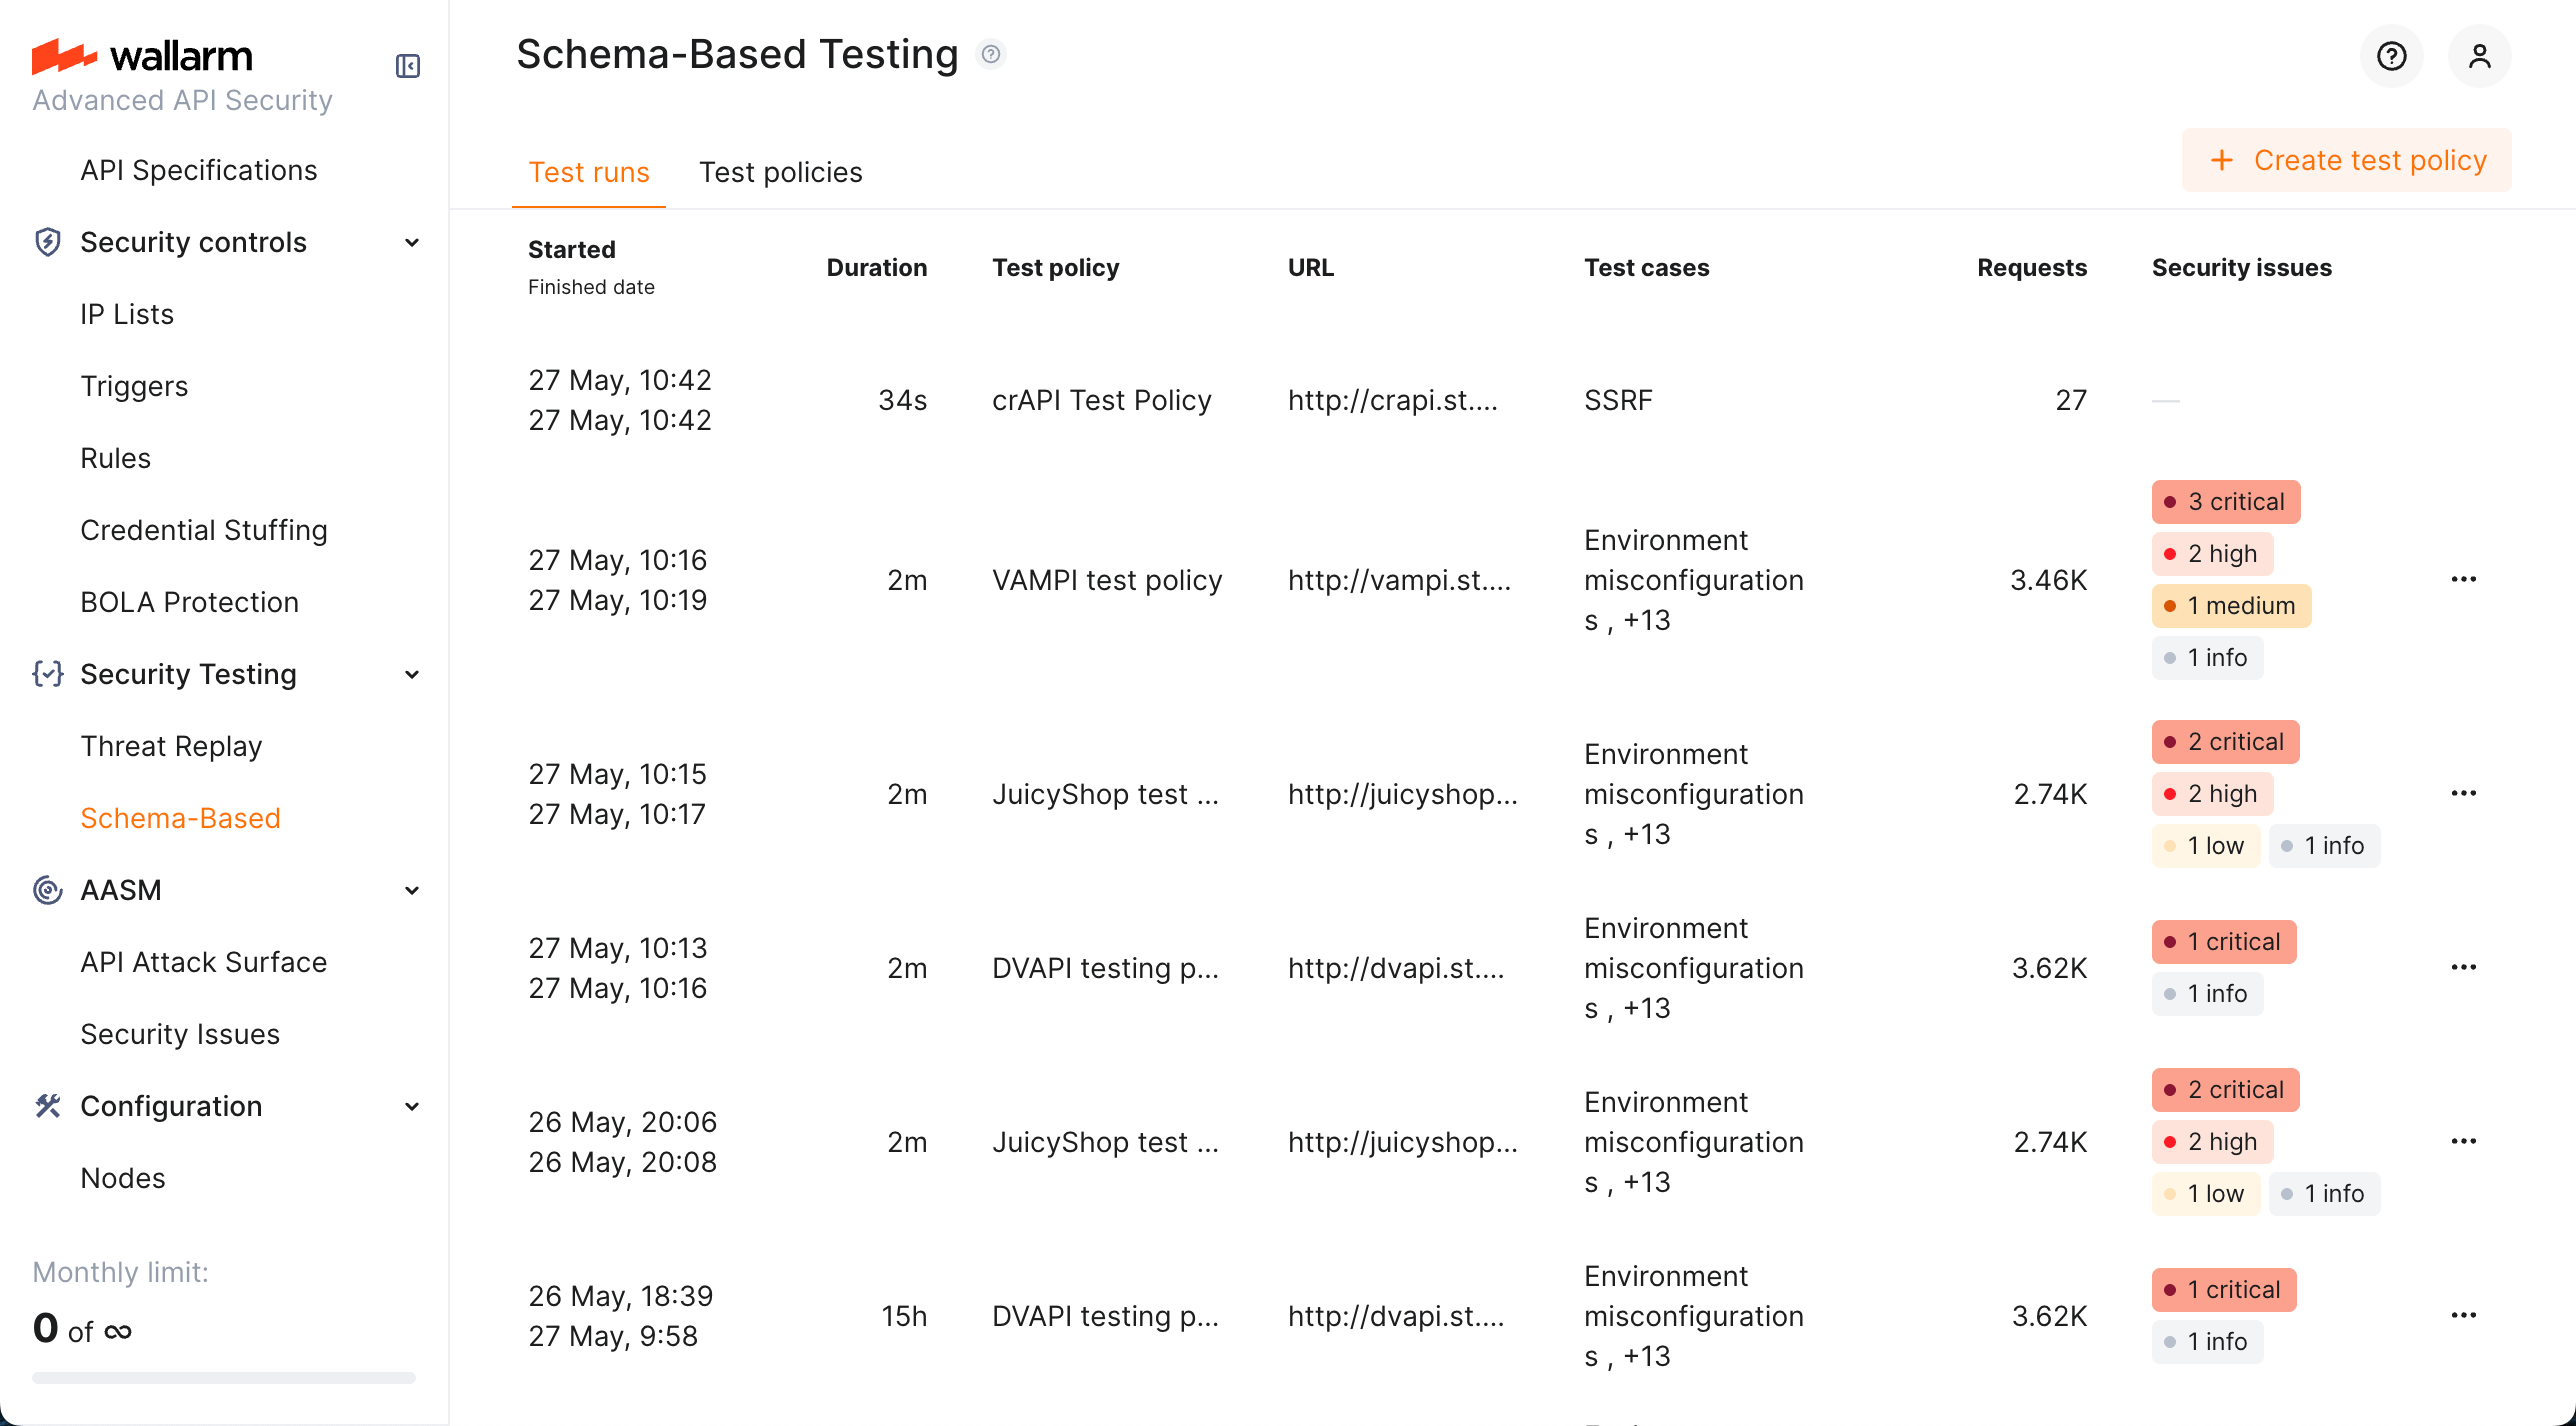This screenshot has width=2576, height=1426.
Task: Click the Configuration tools icon
Action: (48, 1106)
